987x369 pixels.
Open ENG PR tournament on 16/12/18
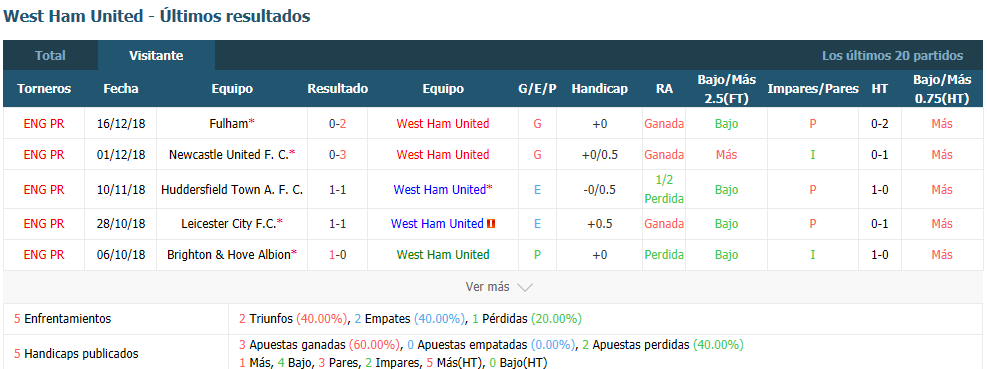pos(44,123)
